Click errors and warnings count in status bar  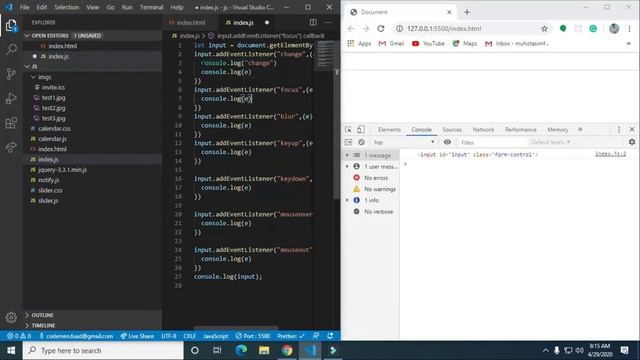coord(19,336)
